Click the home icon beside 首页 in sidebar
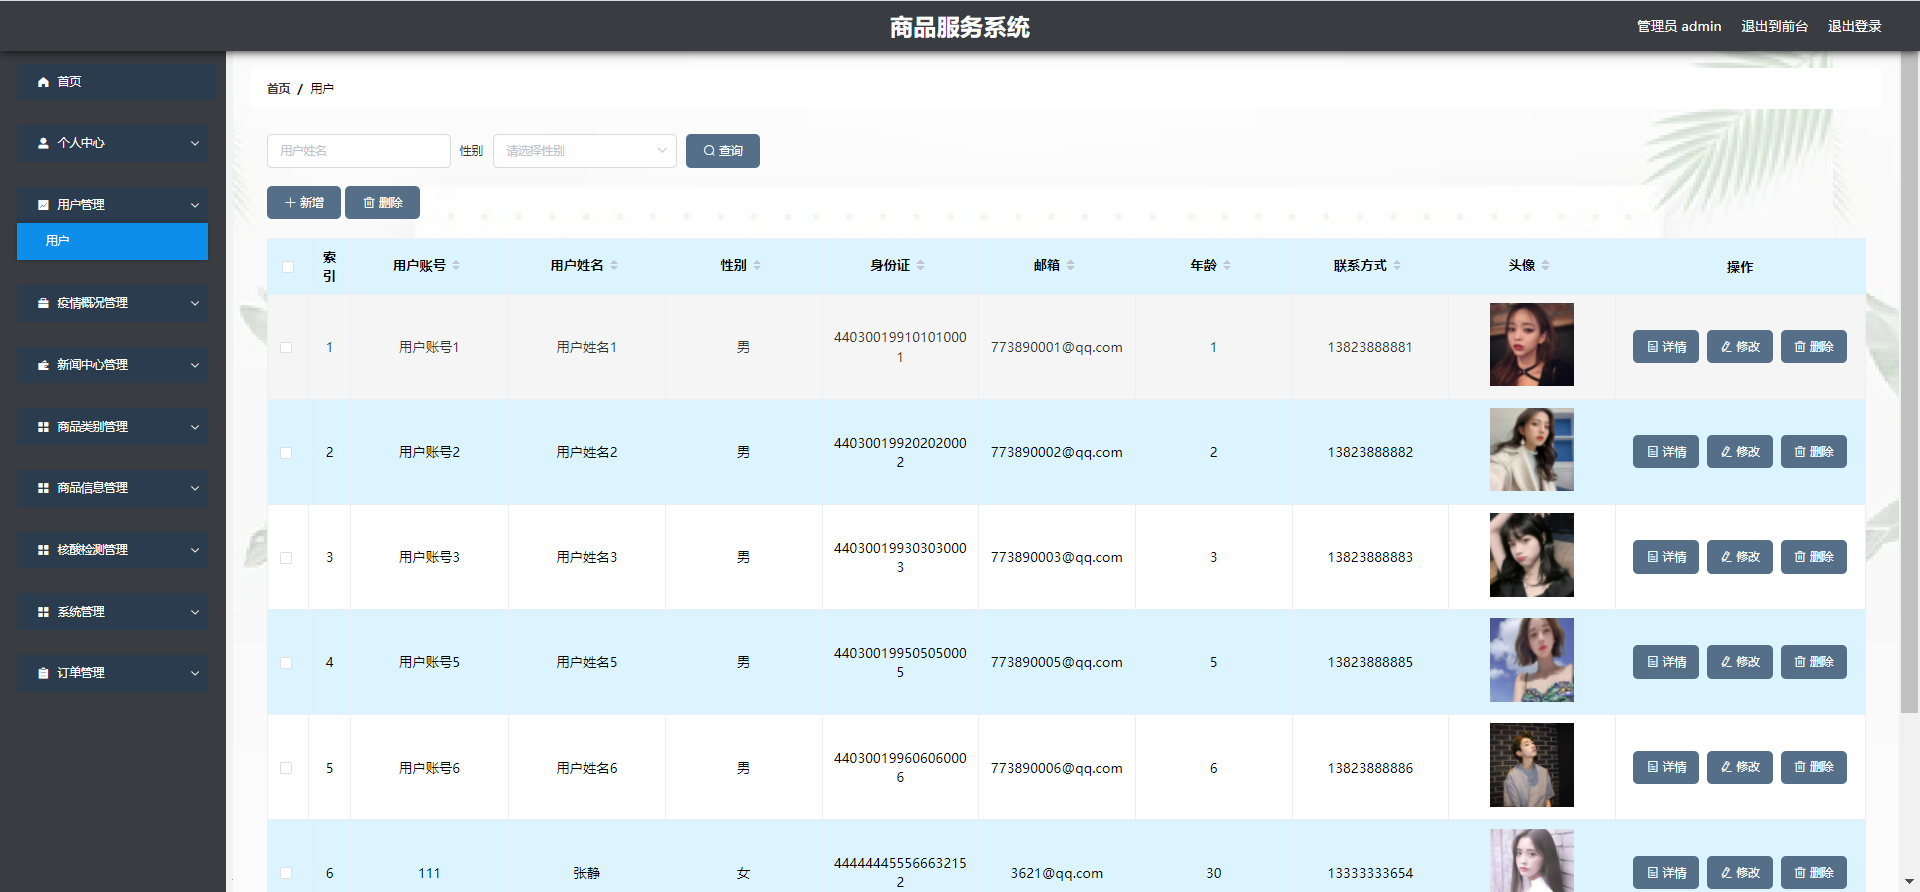 pos(43,82)
